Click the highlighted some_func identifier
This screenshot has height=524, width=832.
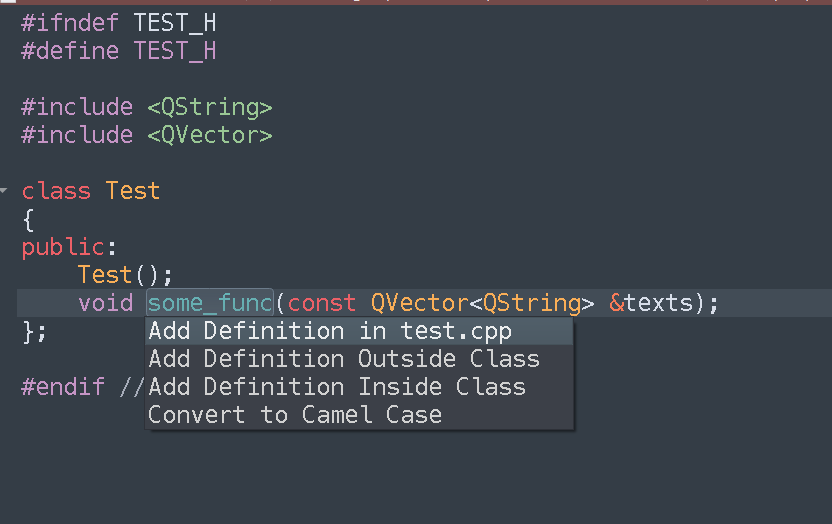[210, 303]
